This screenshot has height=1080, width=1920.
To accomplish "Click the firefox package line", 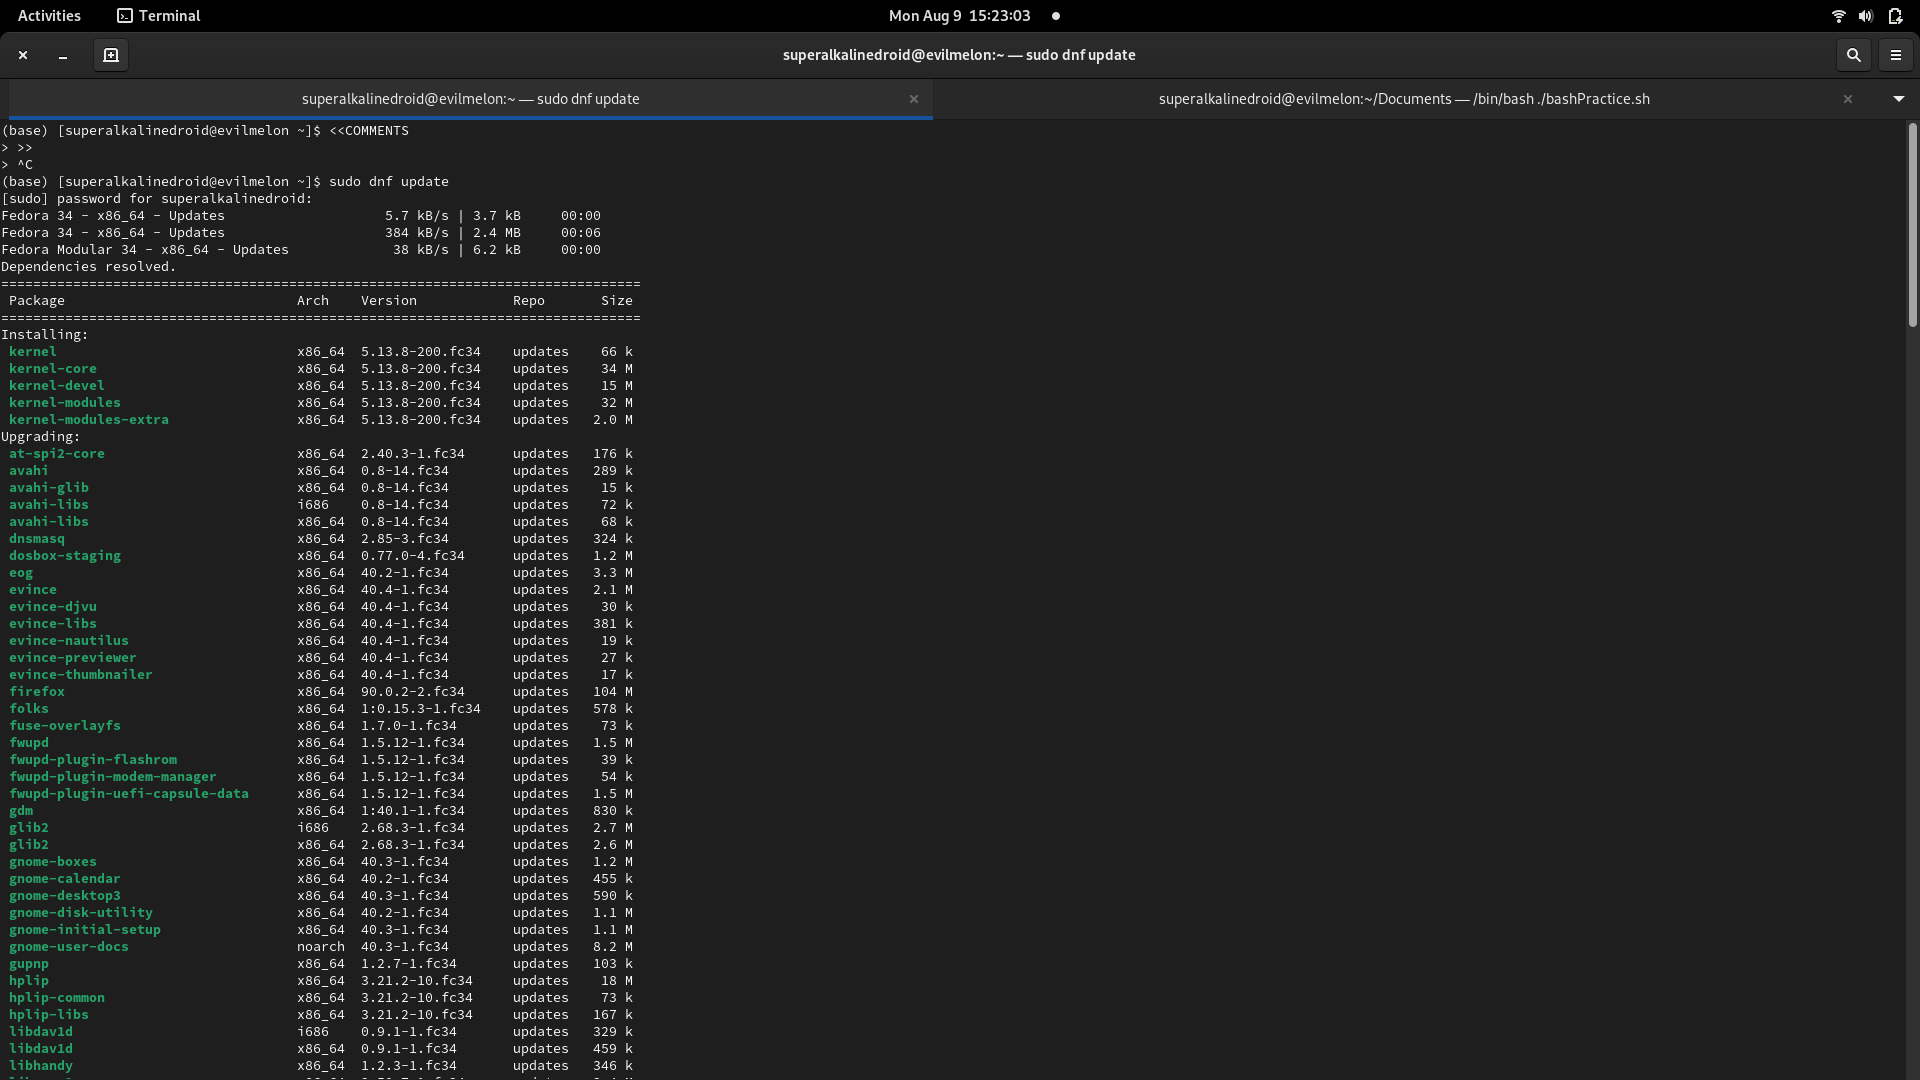I will tap(37, 691).
